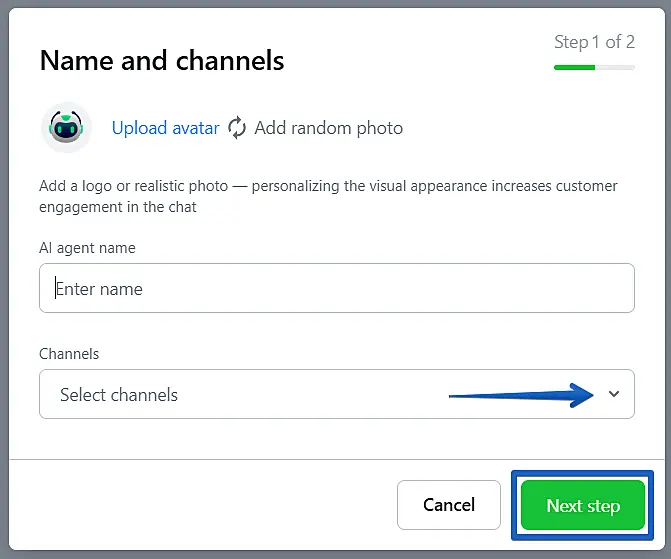Click the AI agent name label
This screenshot has width=671, height=559.
tap(87, 247)
